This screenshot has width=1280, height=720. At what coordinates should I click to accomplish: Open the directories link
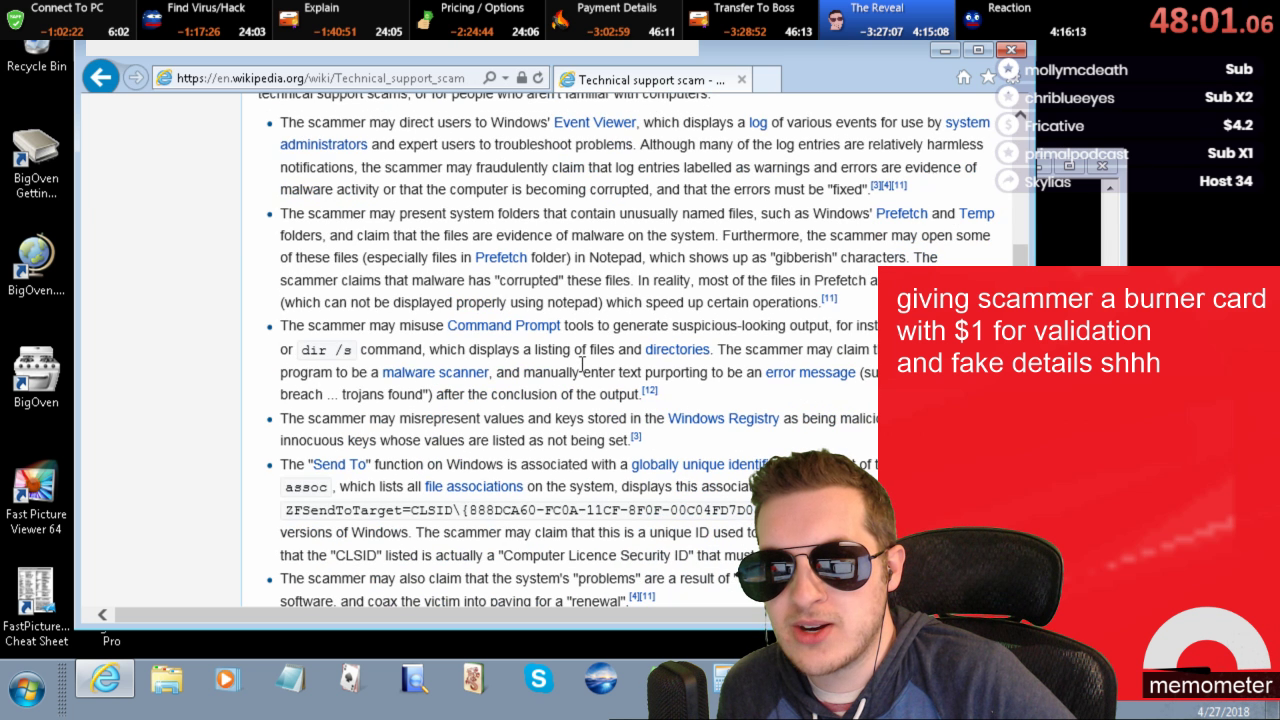(677, 350)
